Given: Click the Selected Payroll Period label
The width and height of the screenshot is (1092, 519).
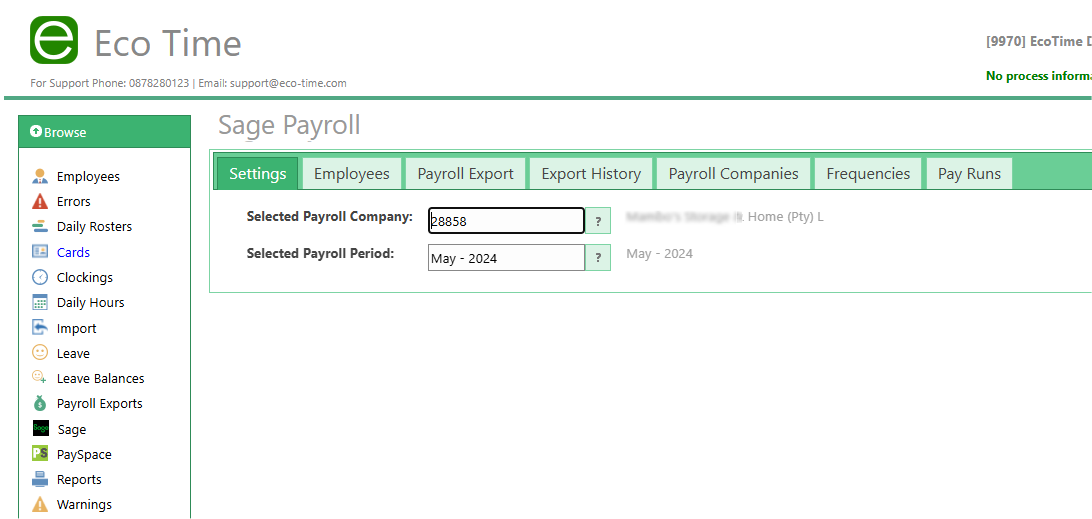Looking at the screenshot, I should click(x=320, y=254).
